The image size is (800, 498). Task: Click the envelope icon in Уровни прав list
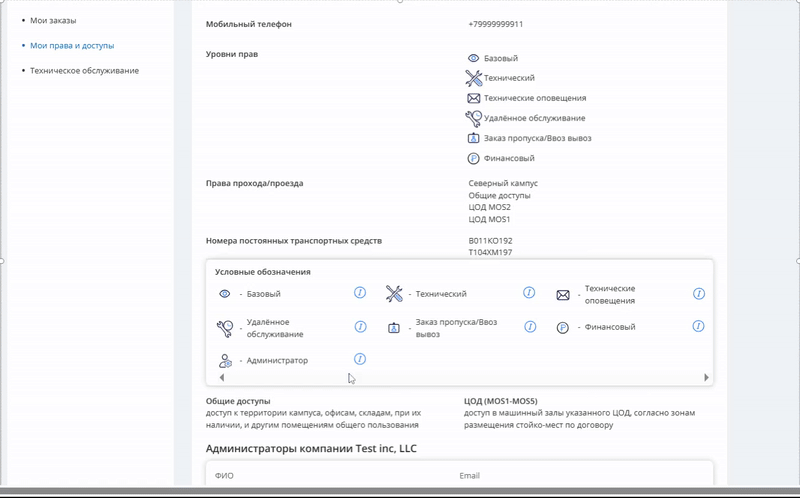pos(474,98)
